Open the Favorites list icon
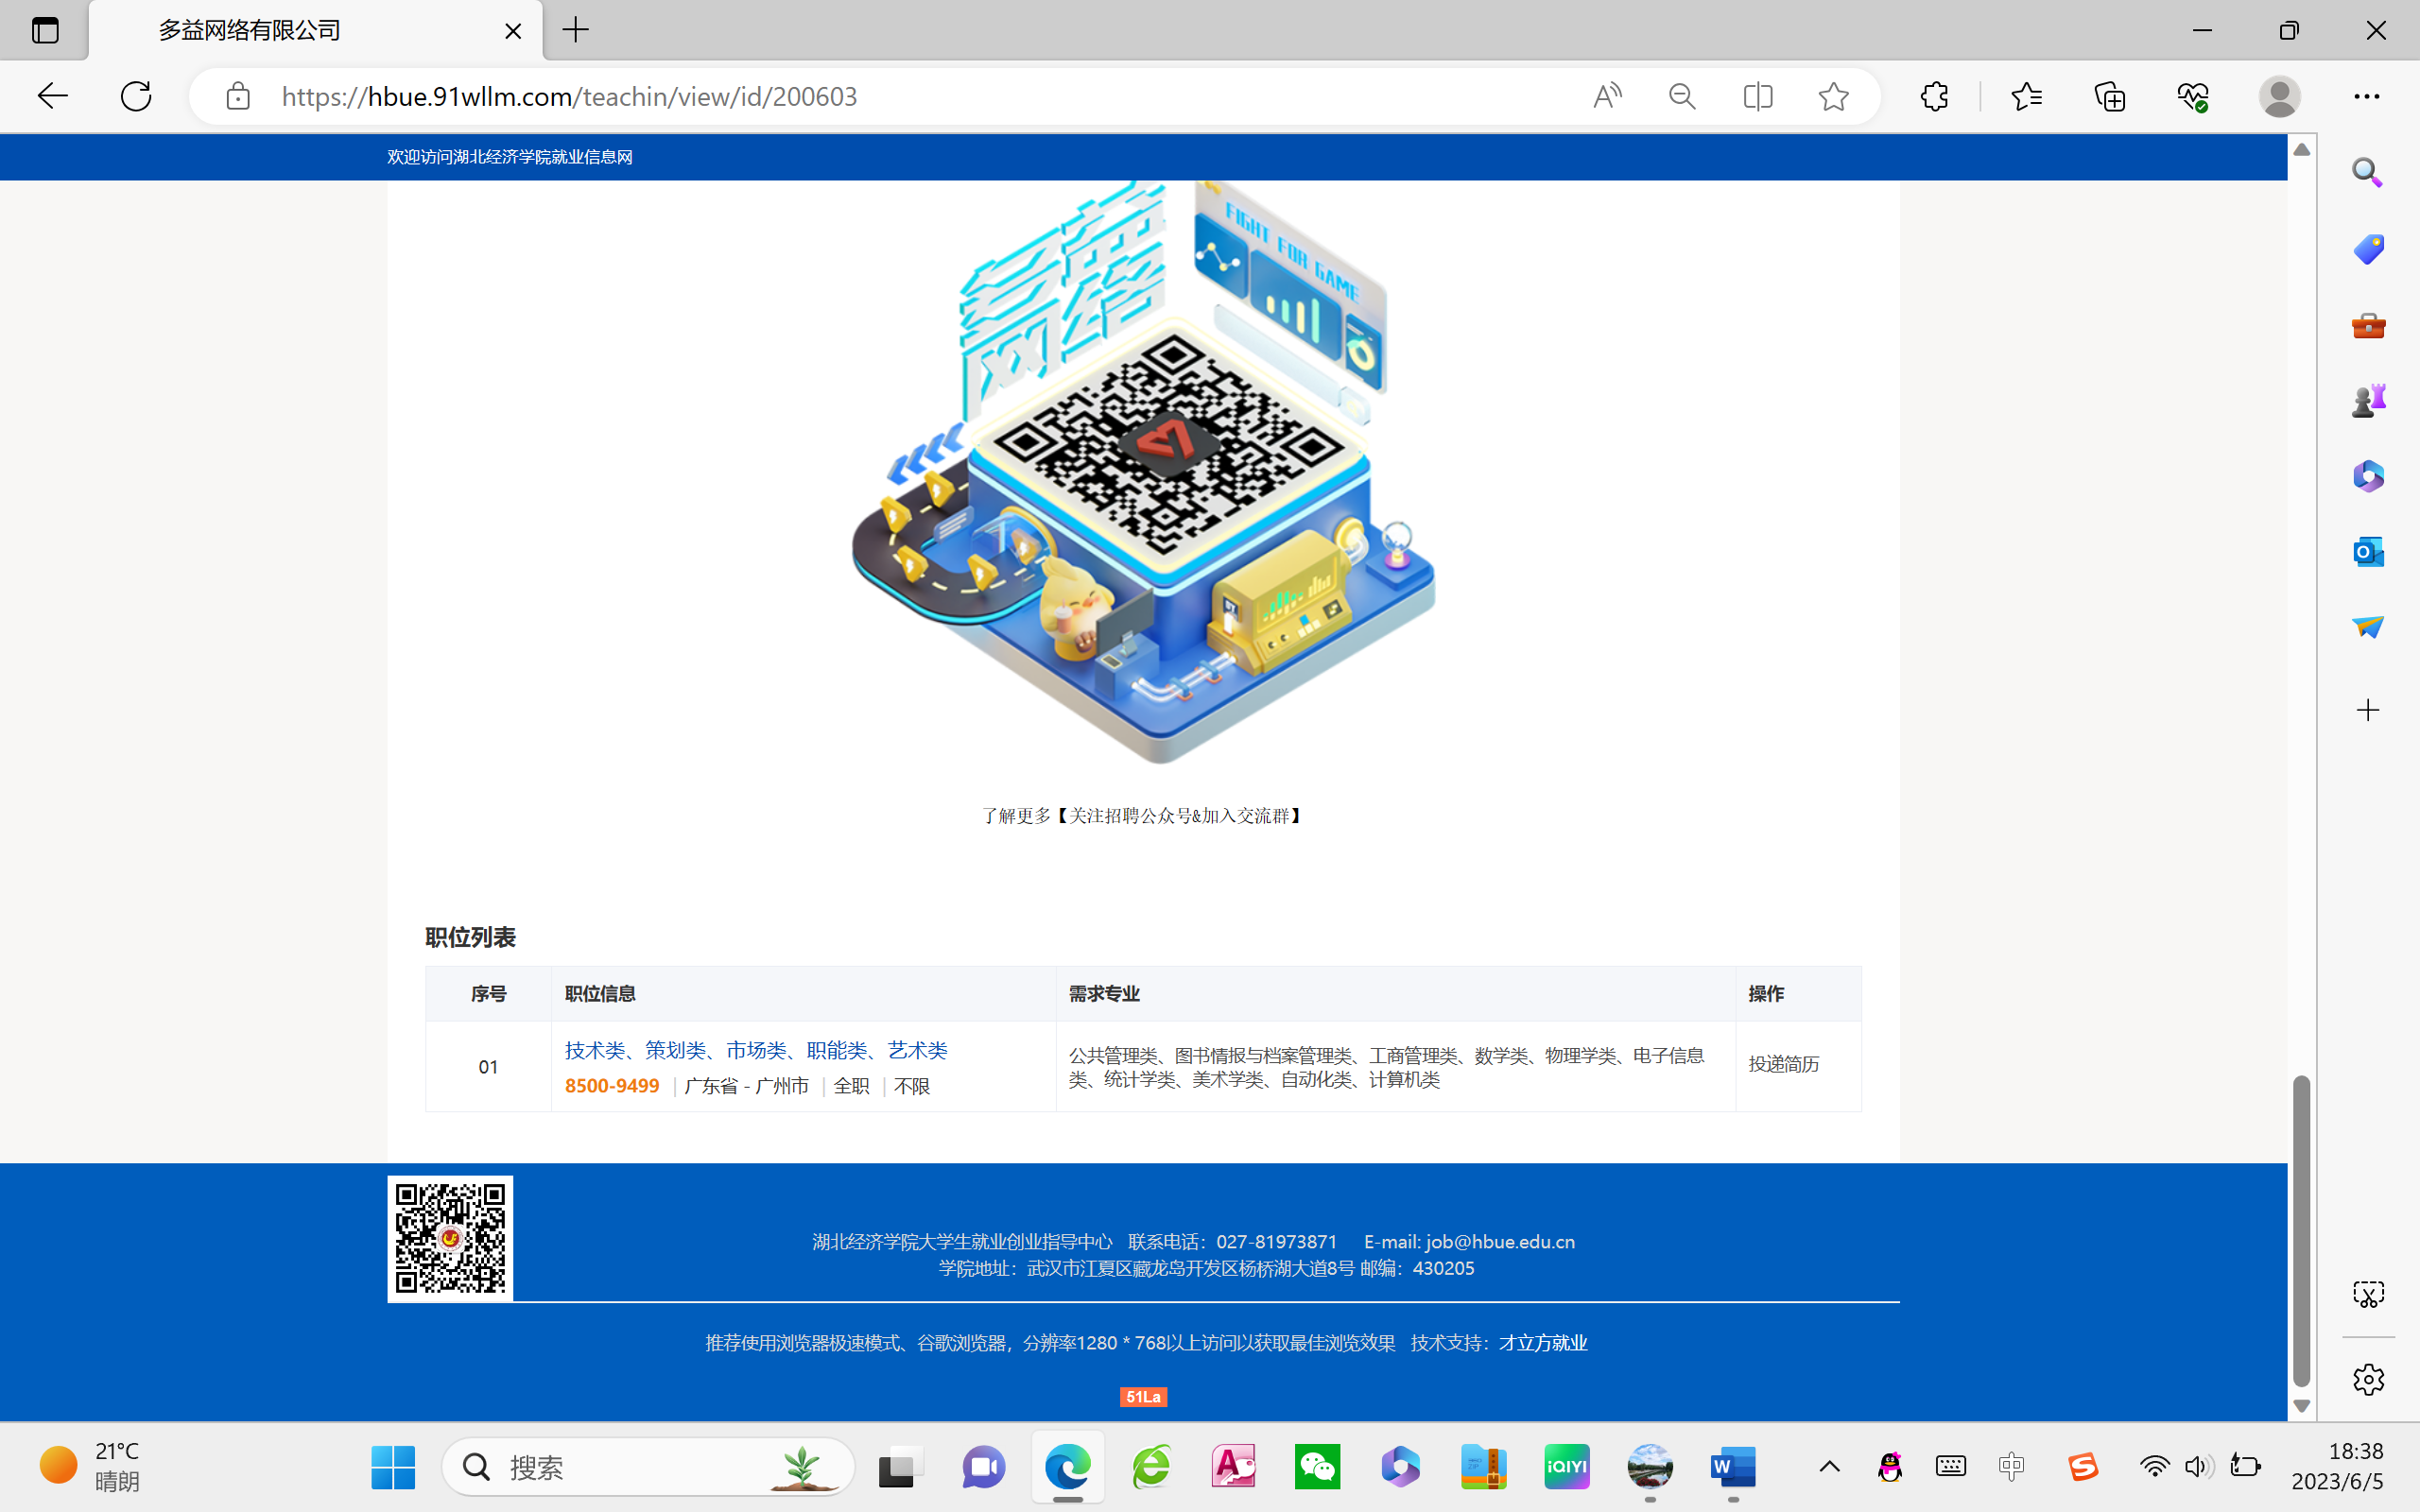The image size is (2420, 1512). tap(2026, 96)
